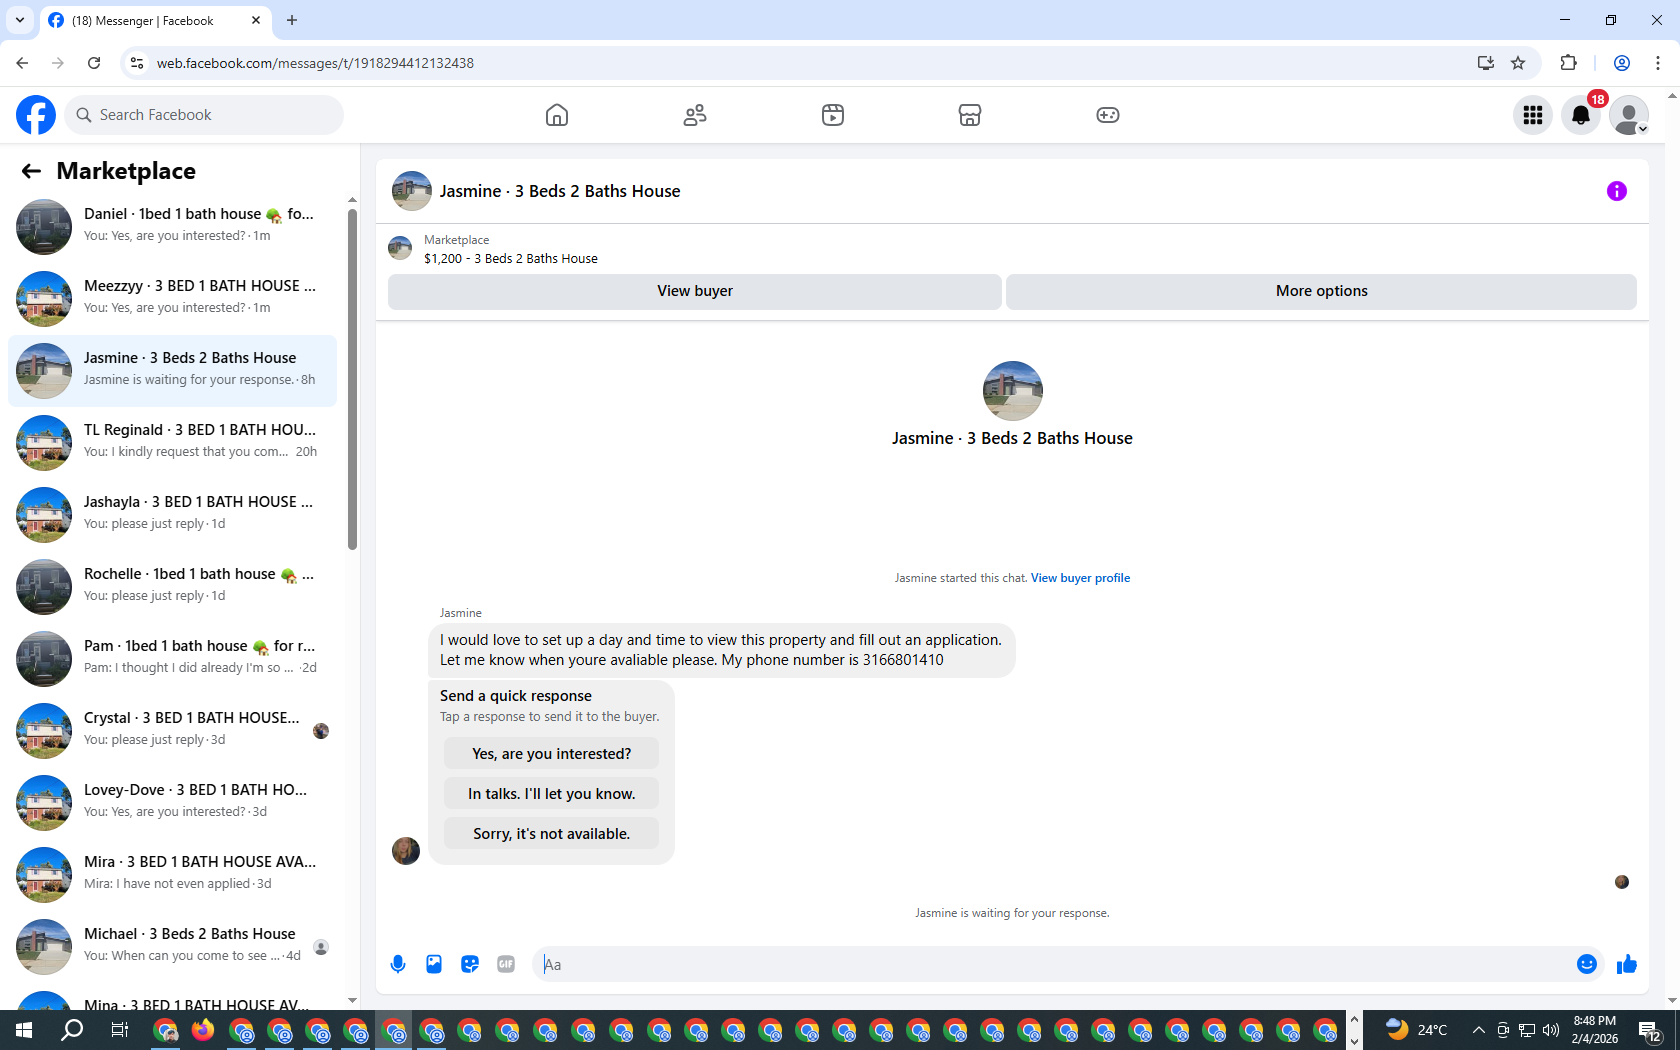Open the '$1,200 - 3 Beds 2 Baths House' listing

(x=511, y=258)
